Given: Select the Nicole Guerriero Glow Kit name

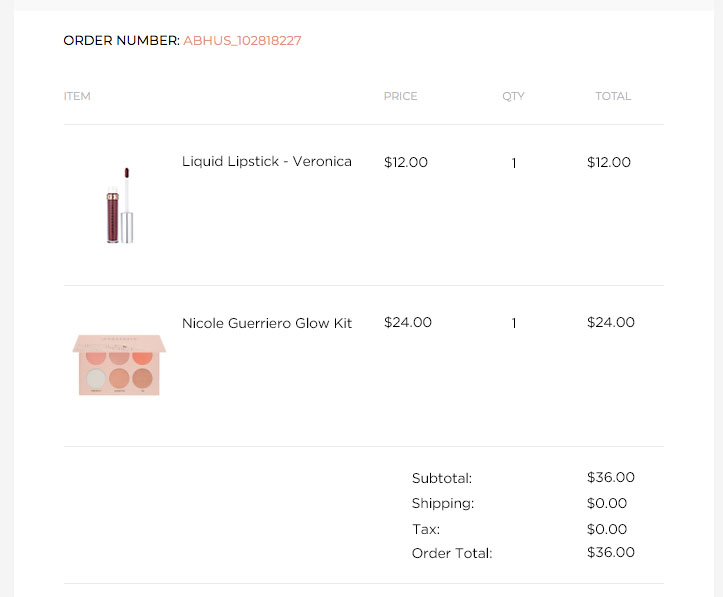Looking at the screenshot, I should 267,323.
